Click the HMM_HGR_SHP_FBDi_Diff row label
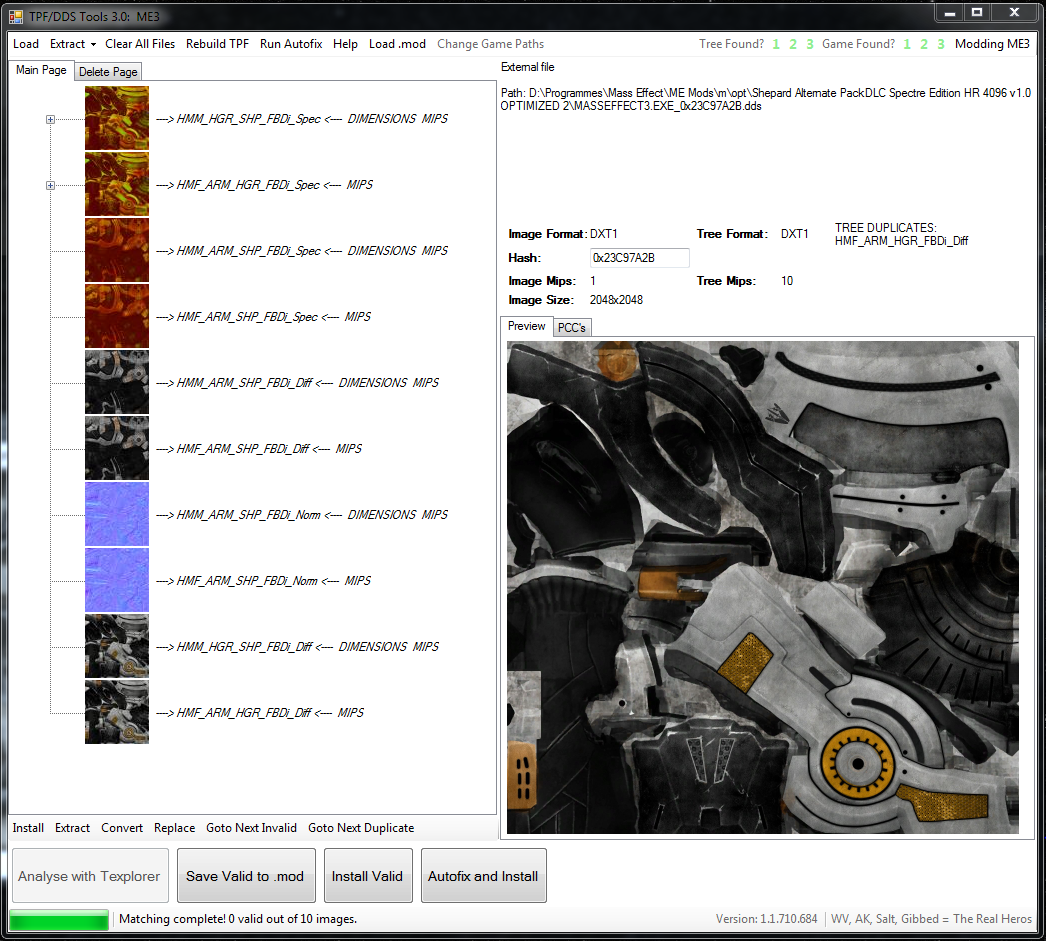 point(297,647)
